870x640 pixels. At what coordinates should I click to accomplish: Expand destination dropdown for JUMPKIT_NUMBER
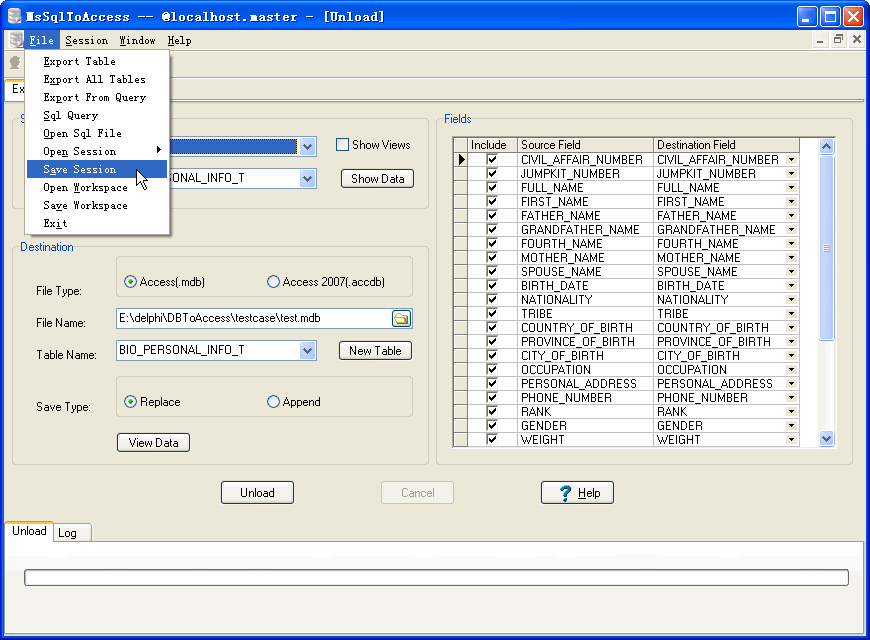(792, 174)
